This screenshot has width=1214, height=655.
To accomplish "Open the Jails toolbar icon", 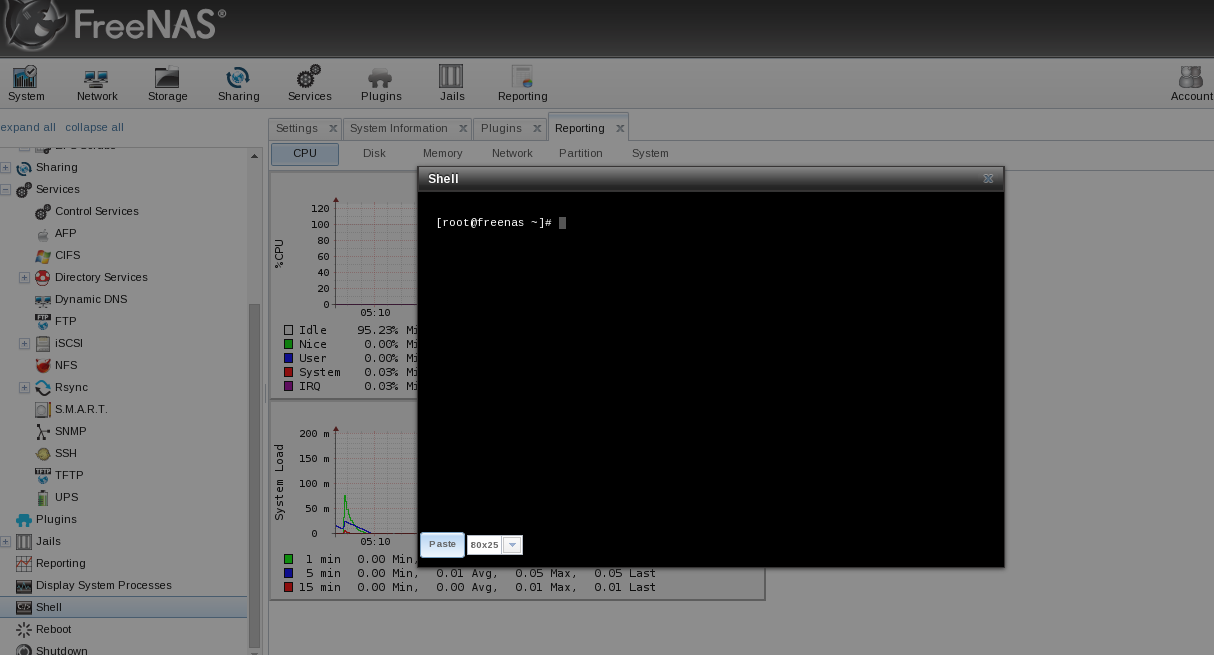I will pyautogui.click(x=452, y=83).
